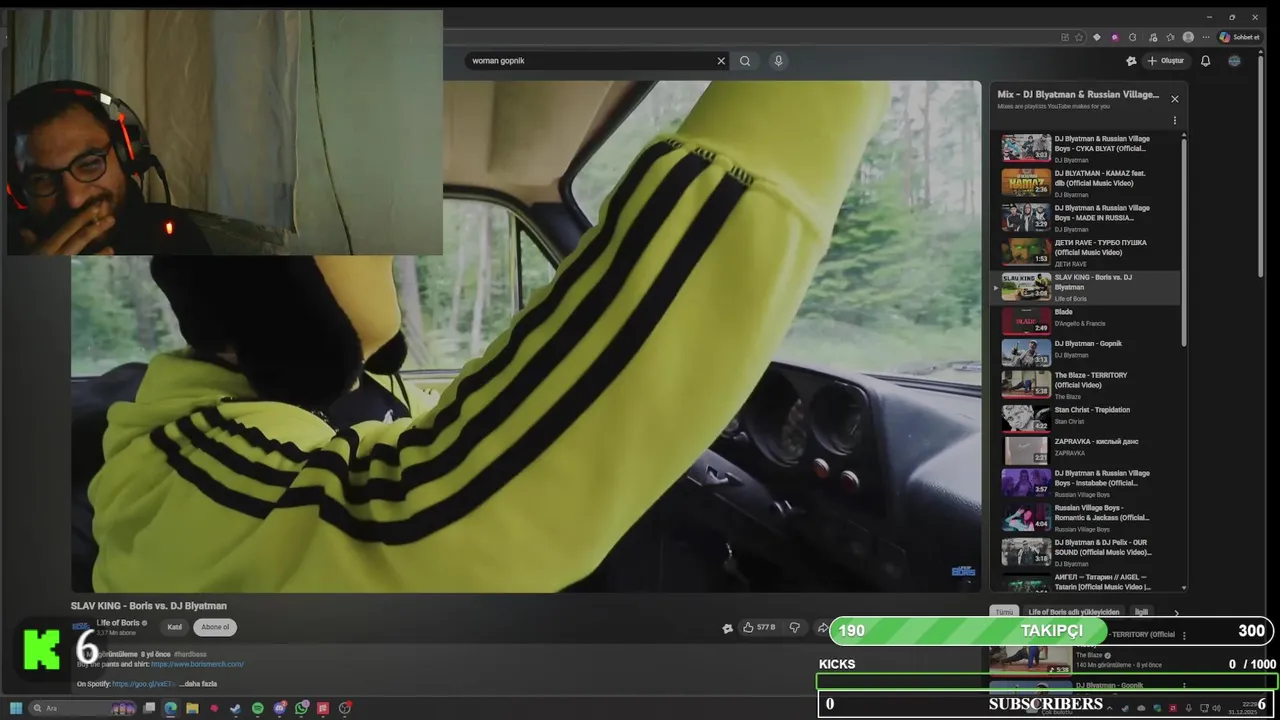The image size is (1280, 720).
Task: Select the Tümü filter chip
Action: 1004,612
